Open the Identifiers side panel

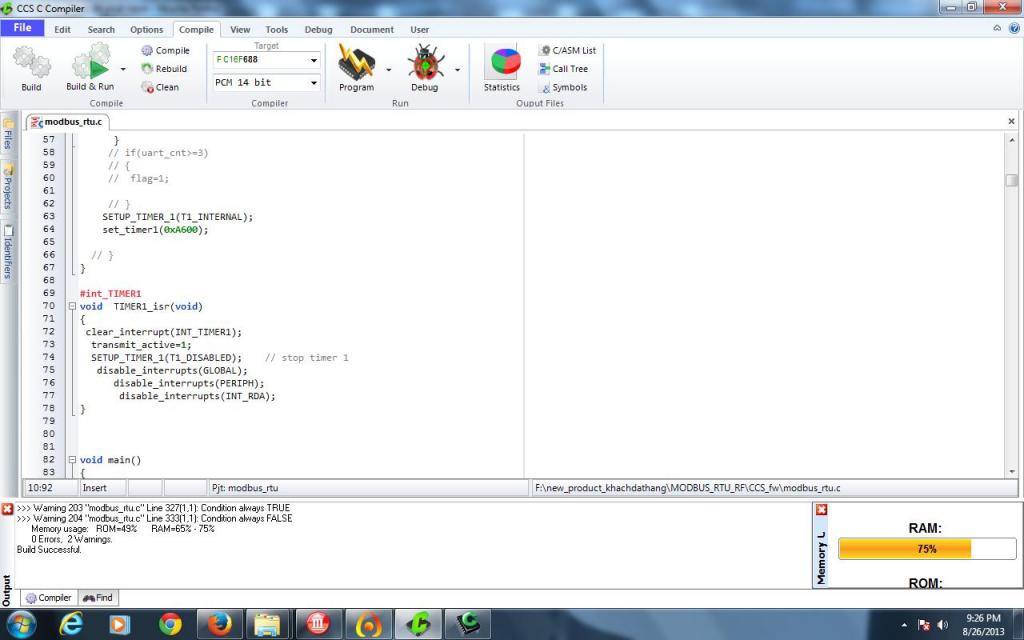click(x=8, y=251)
